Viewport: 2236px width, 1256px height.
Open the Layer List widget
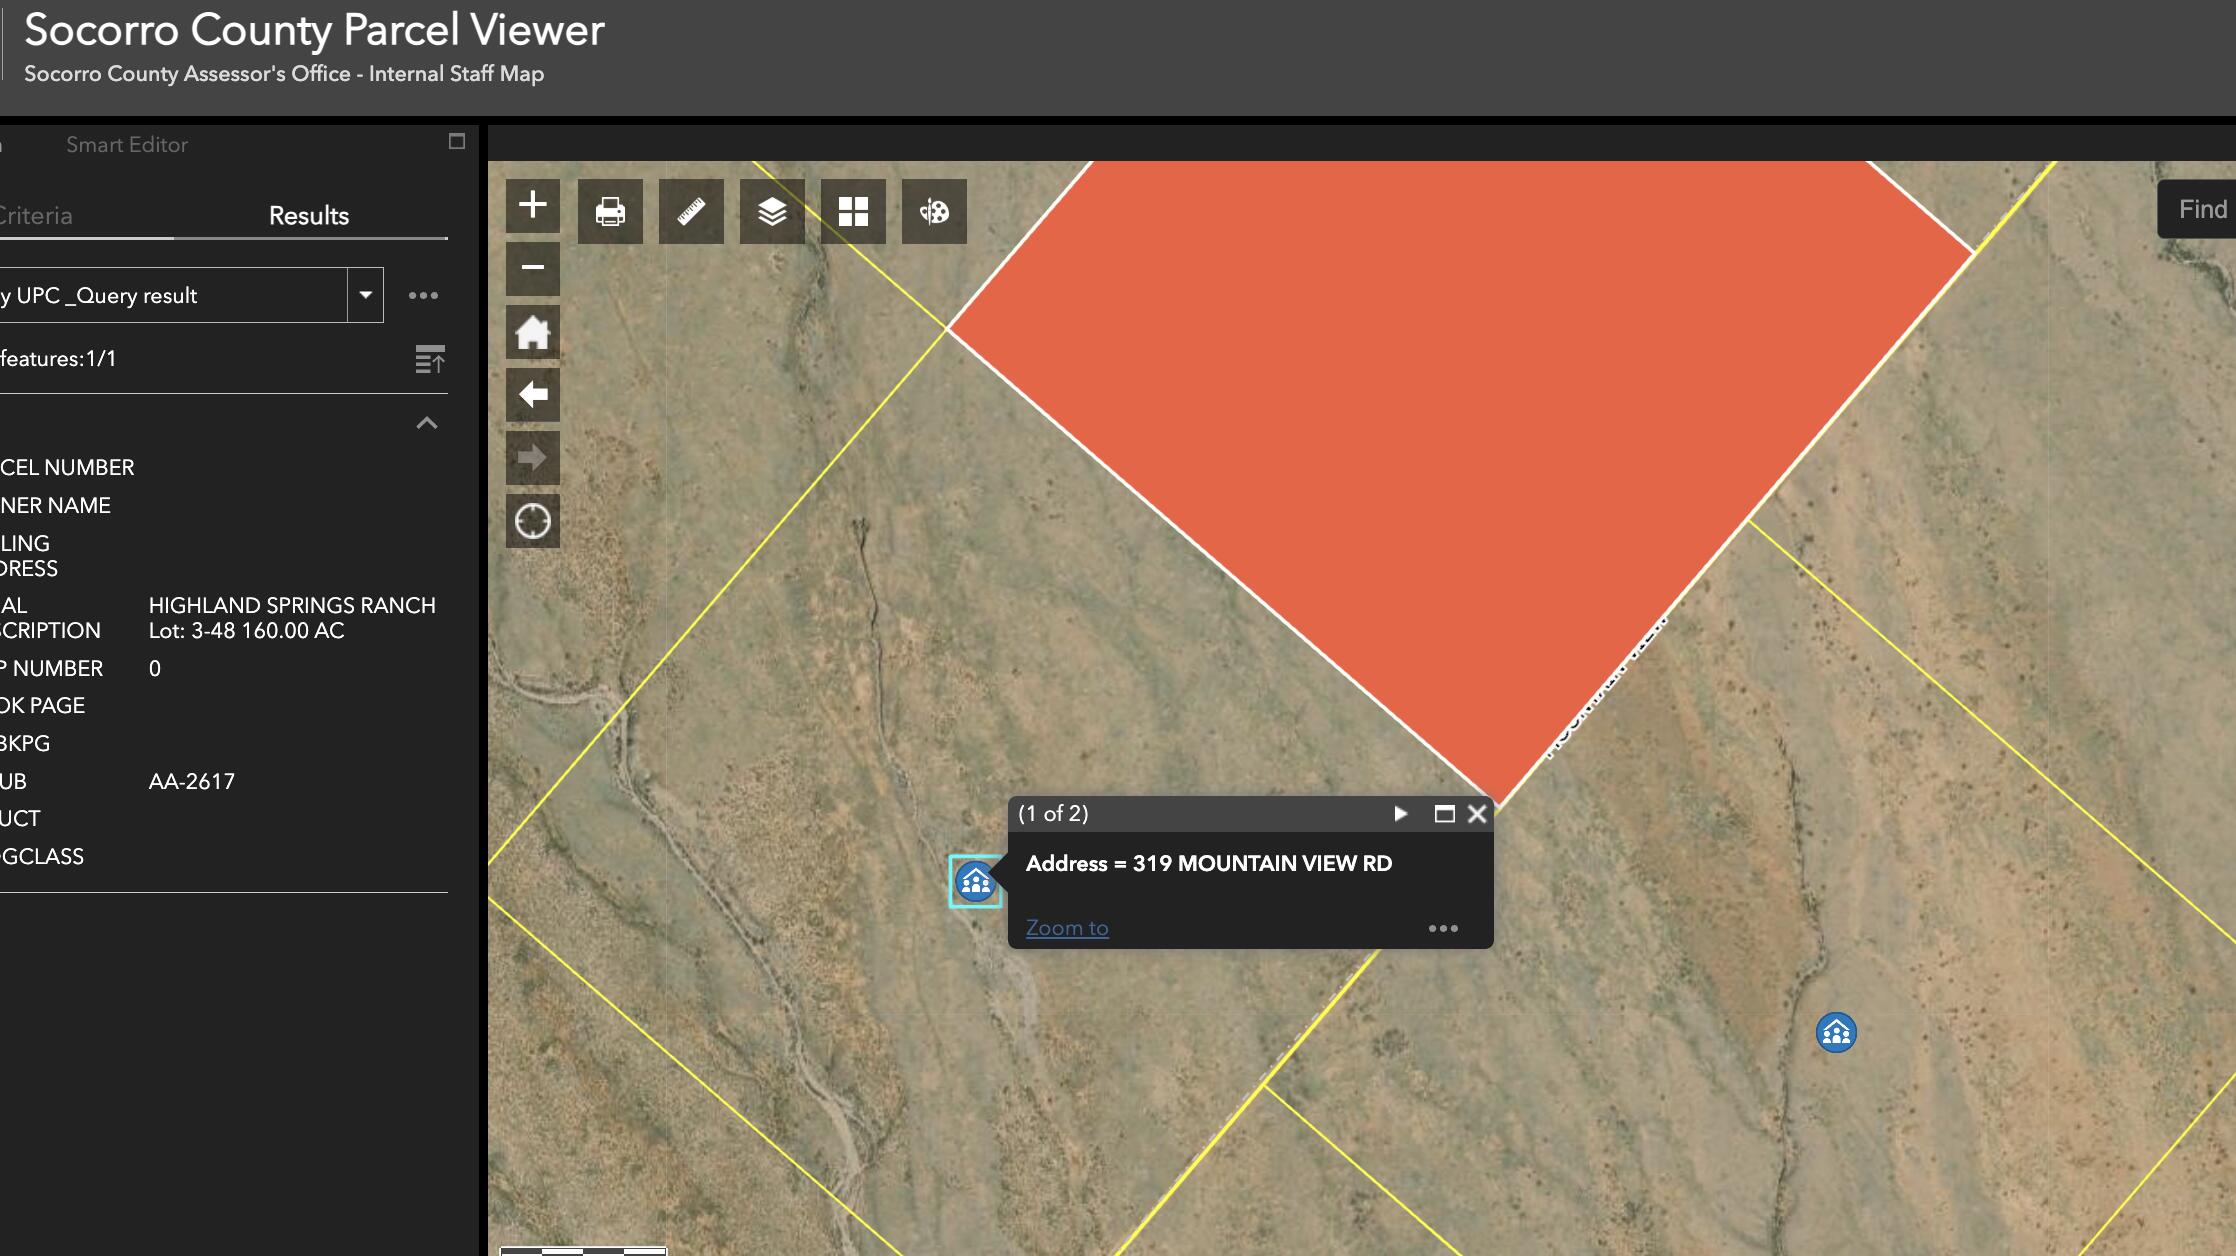coord(772,211)
